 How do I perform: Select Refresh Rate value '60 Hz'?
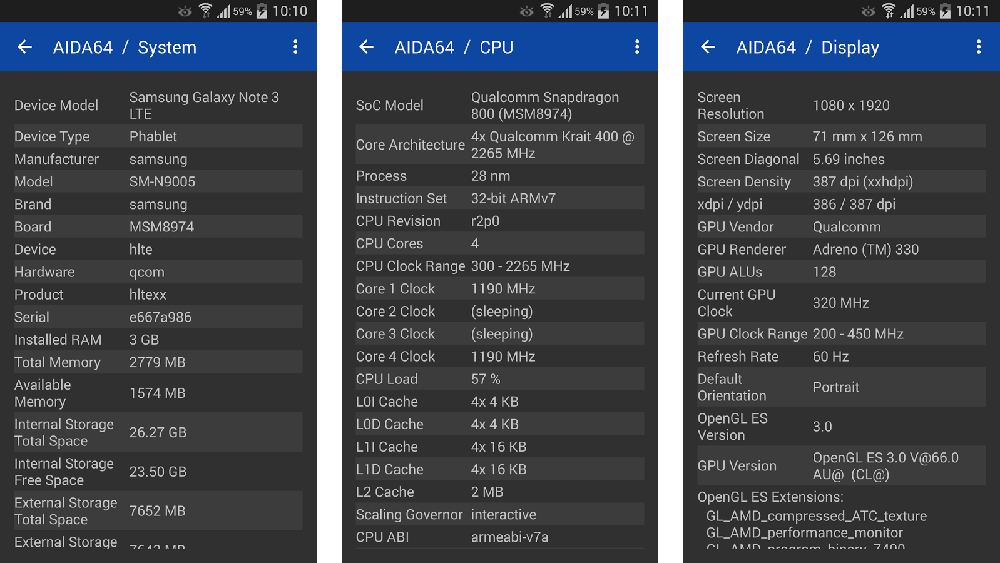pyautogui.click(x=830, y=357)
